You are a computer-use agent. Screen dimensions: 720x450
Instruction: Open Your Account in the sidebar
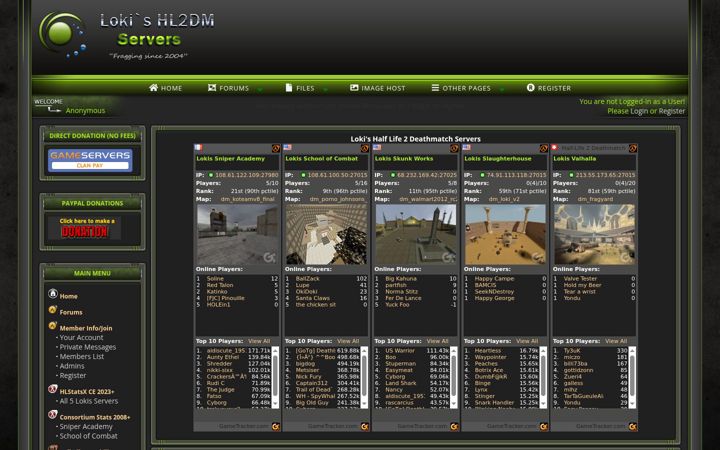click(81, 338)
